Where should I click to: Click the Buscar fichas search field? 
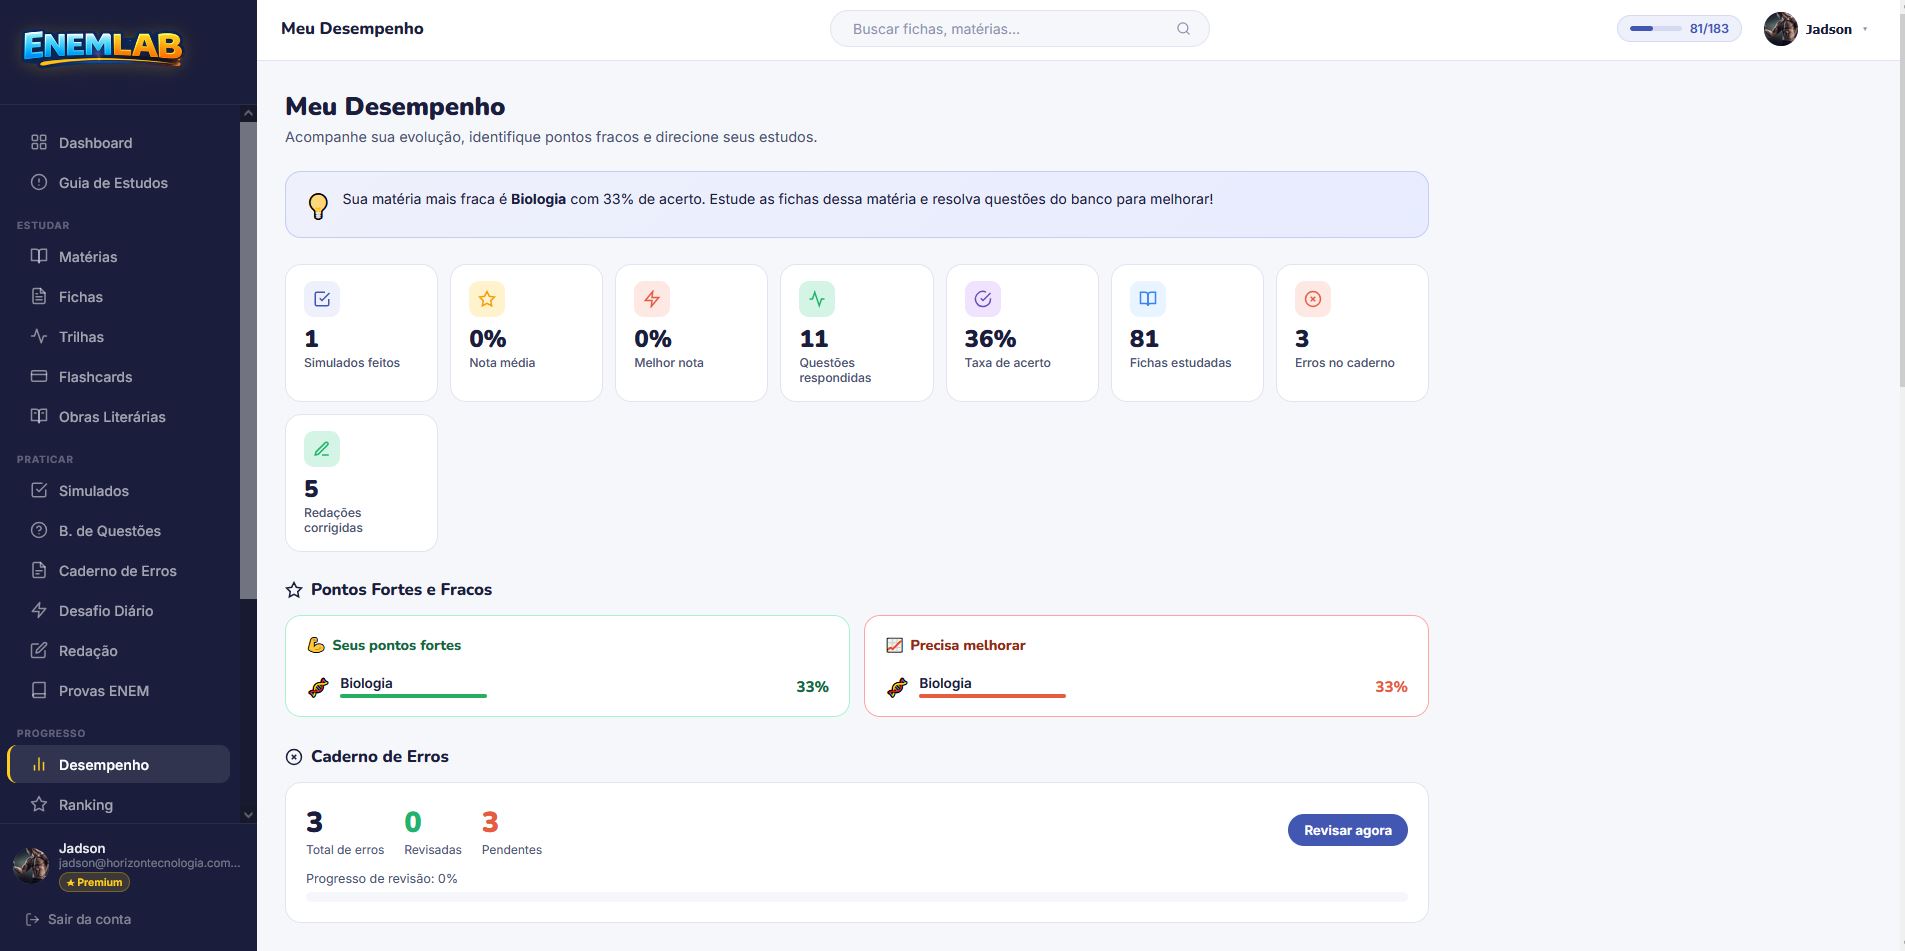(1019, 29)
